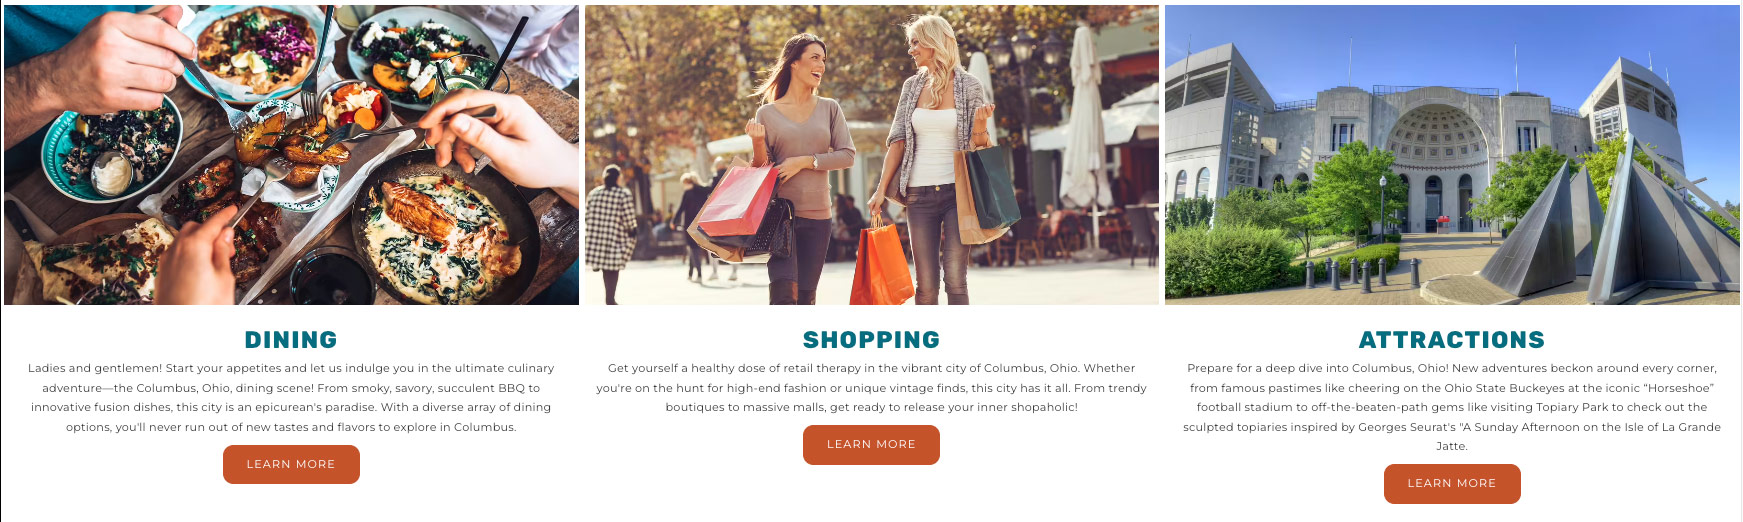The image size is (1743, 522).
Task: Select the DINING heading
Action: (x=291, y=340)
